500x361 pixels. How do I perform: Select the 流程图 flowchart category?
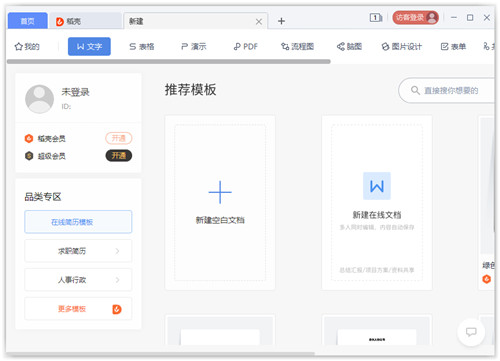297,46
